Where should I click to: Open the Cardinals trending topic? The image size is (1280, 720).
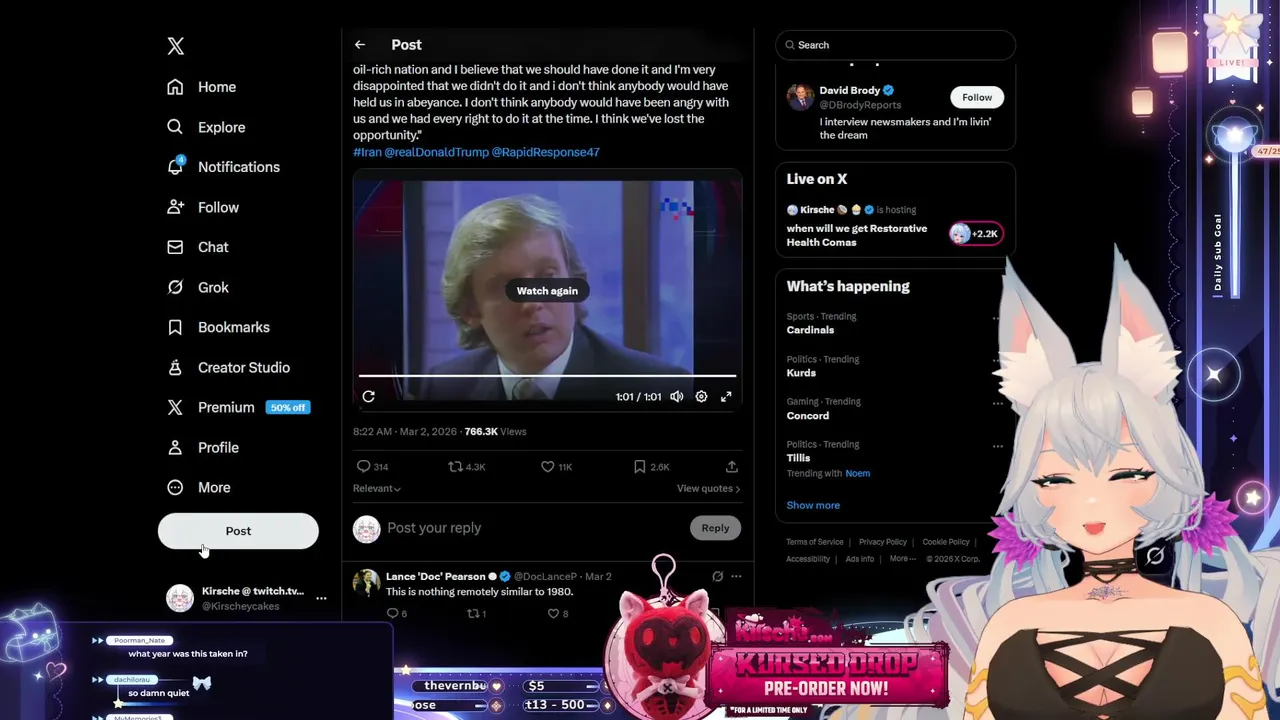tap(810, 330)
